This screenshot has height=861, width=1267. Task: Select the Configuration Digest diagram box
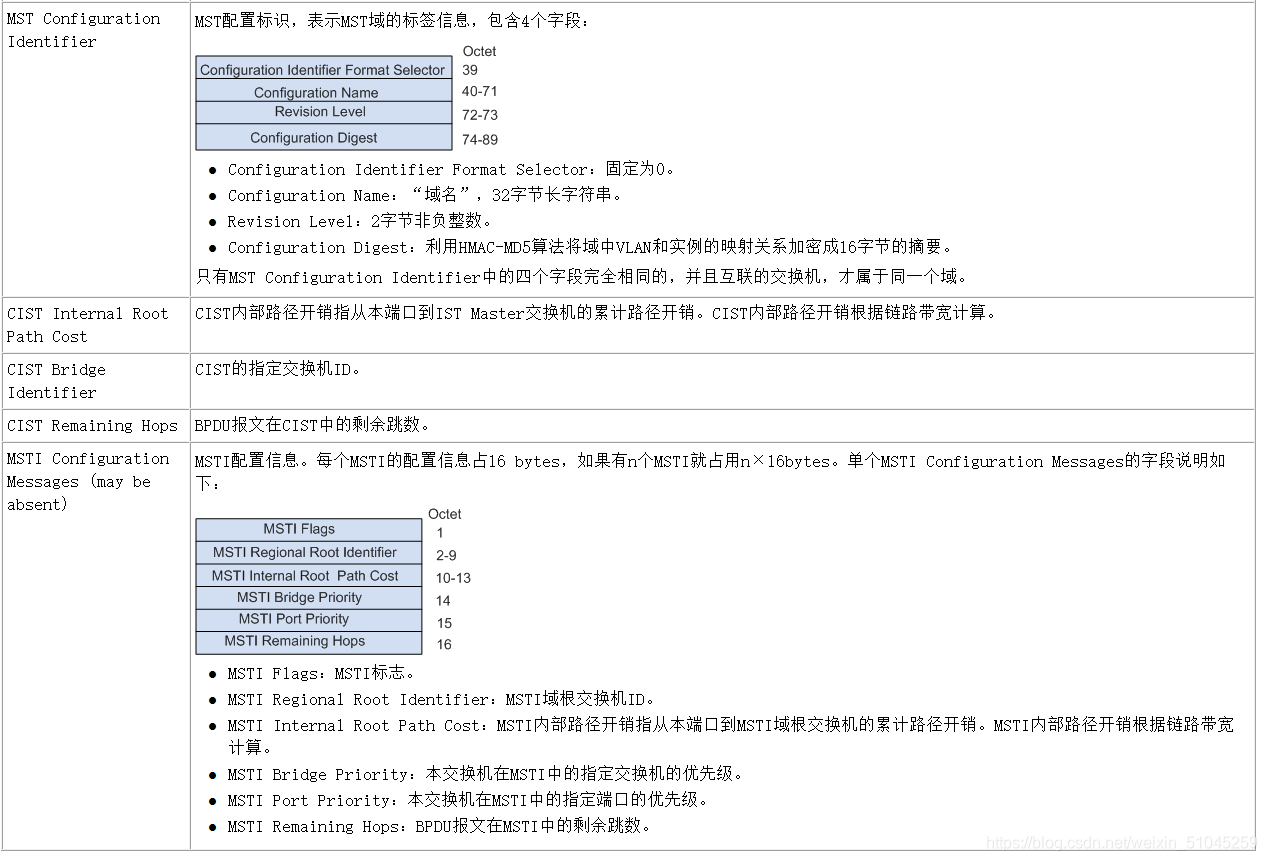pyautogui.click(x=323, y=138)
